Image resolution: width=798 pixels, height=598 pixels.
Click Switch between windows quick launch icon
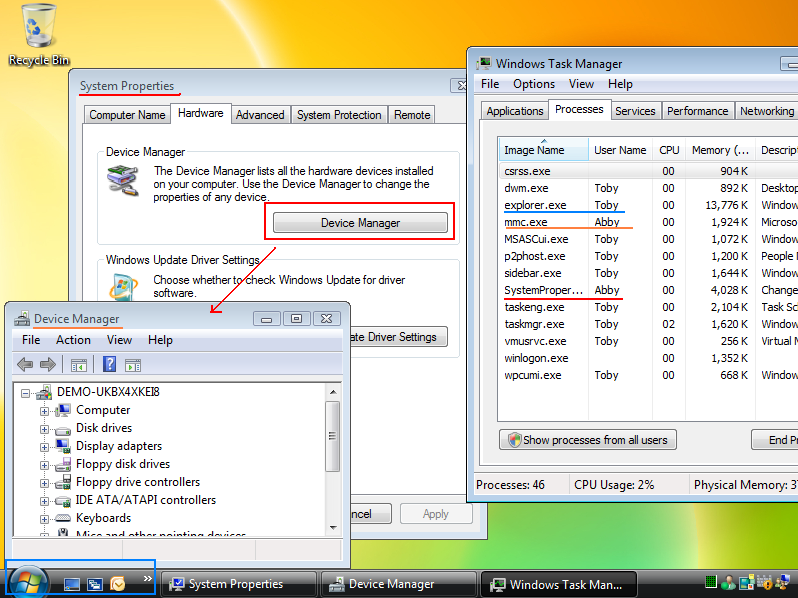pos(95,584)
